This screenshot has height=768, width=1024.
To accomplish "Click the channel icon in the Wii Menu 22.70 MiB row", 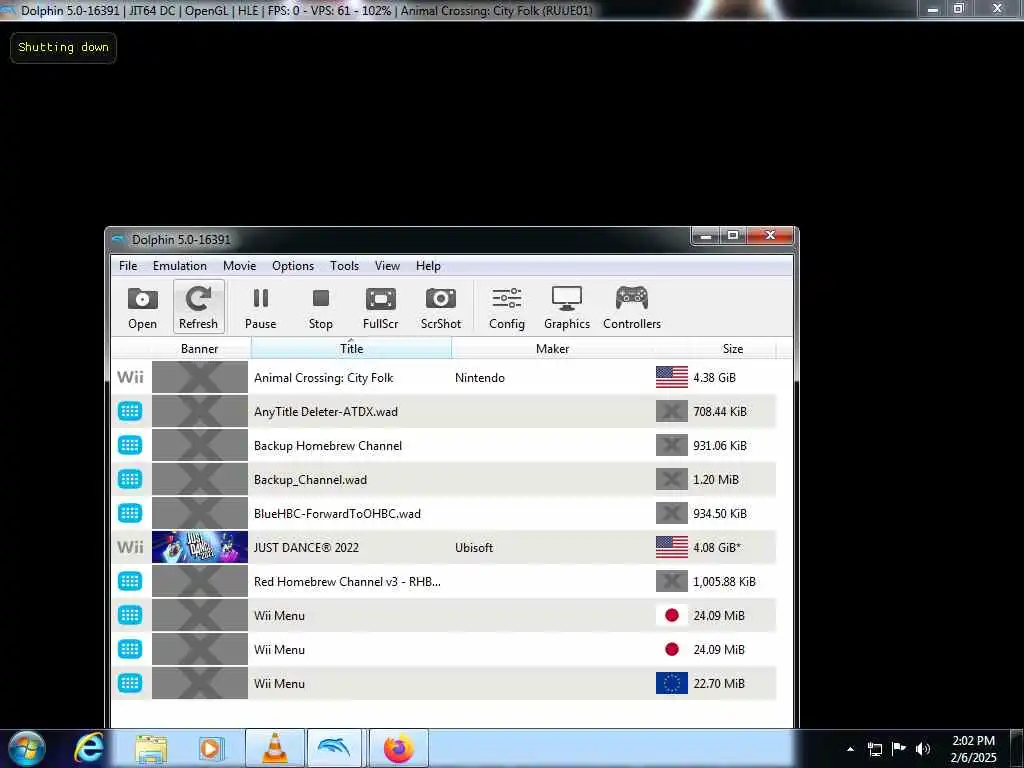I will pyautogui.click(x=130, y=683).
